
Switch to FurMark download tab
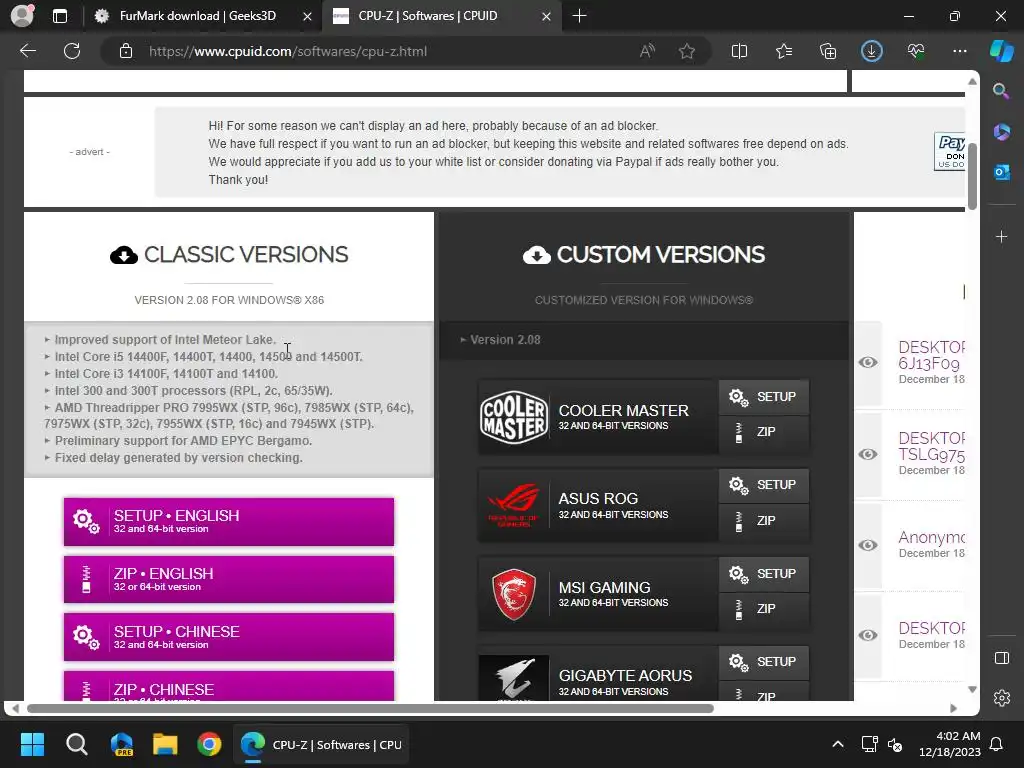point(197,16)
